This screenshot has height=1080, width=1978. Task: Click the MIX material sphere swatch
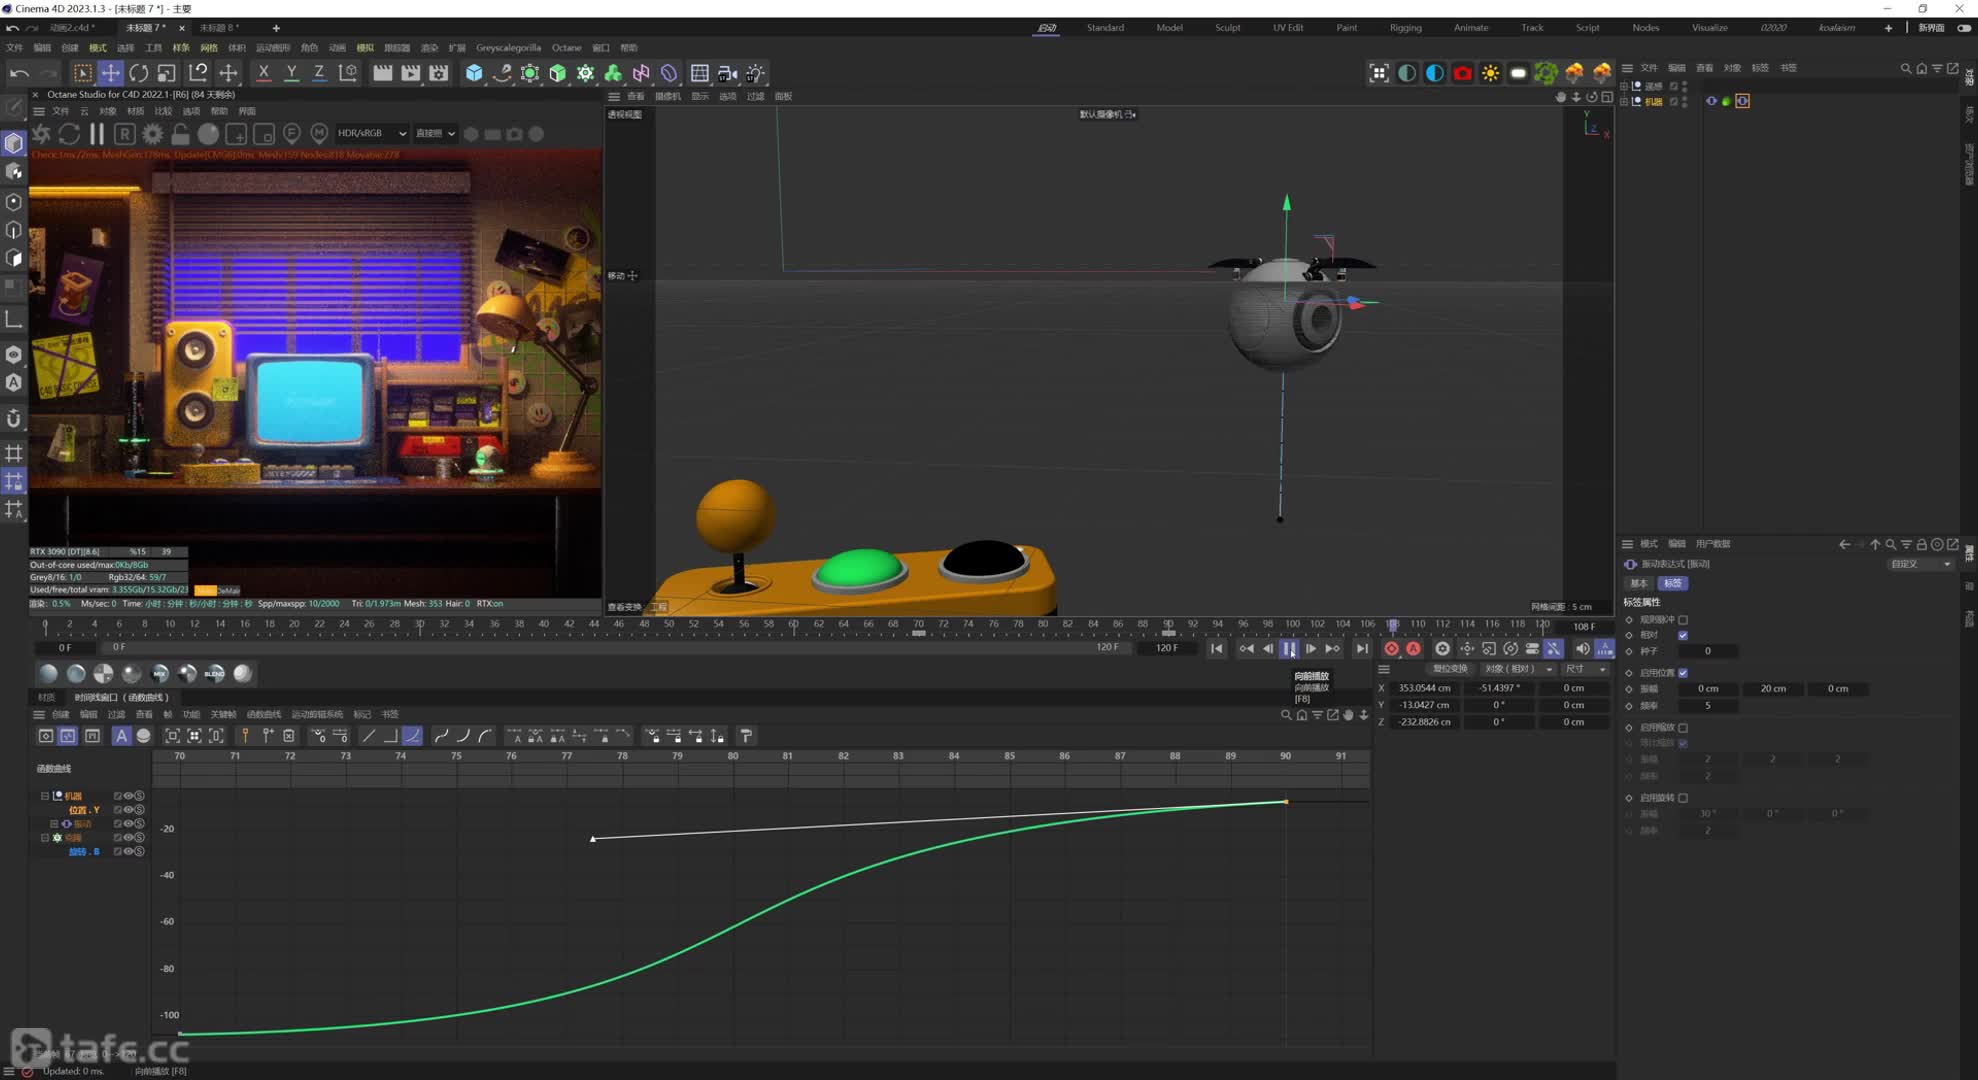click(x=159, y=674)
